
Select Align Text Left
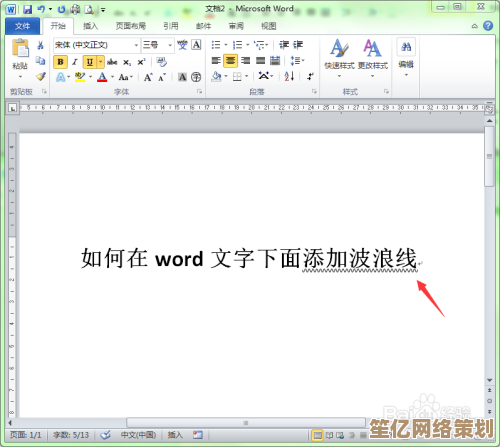216,61
